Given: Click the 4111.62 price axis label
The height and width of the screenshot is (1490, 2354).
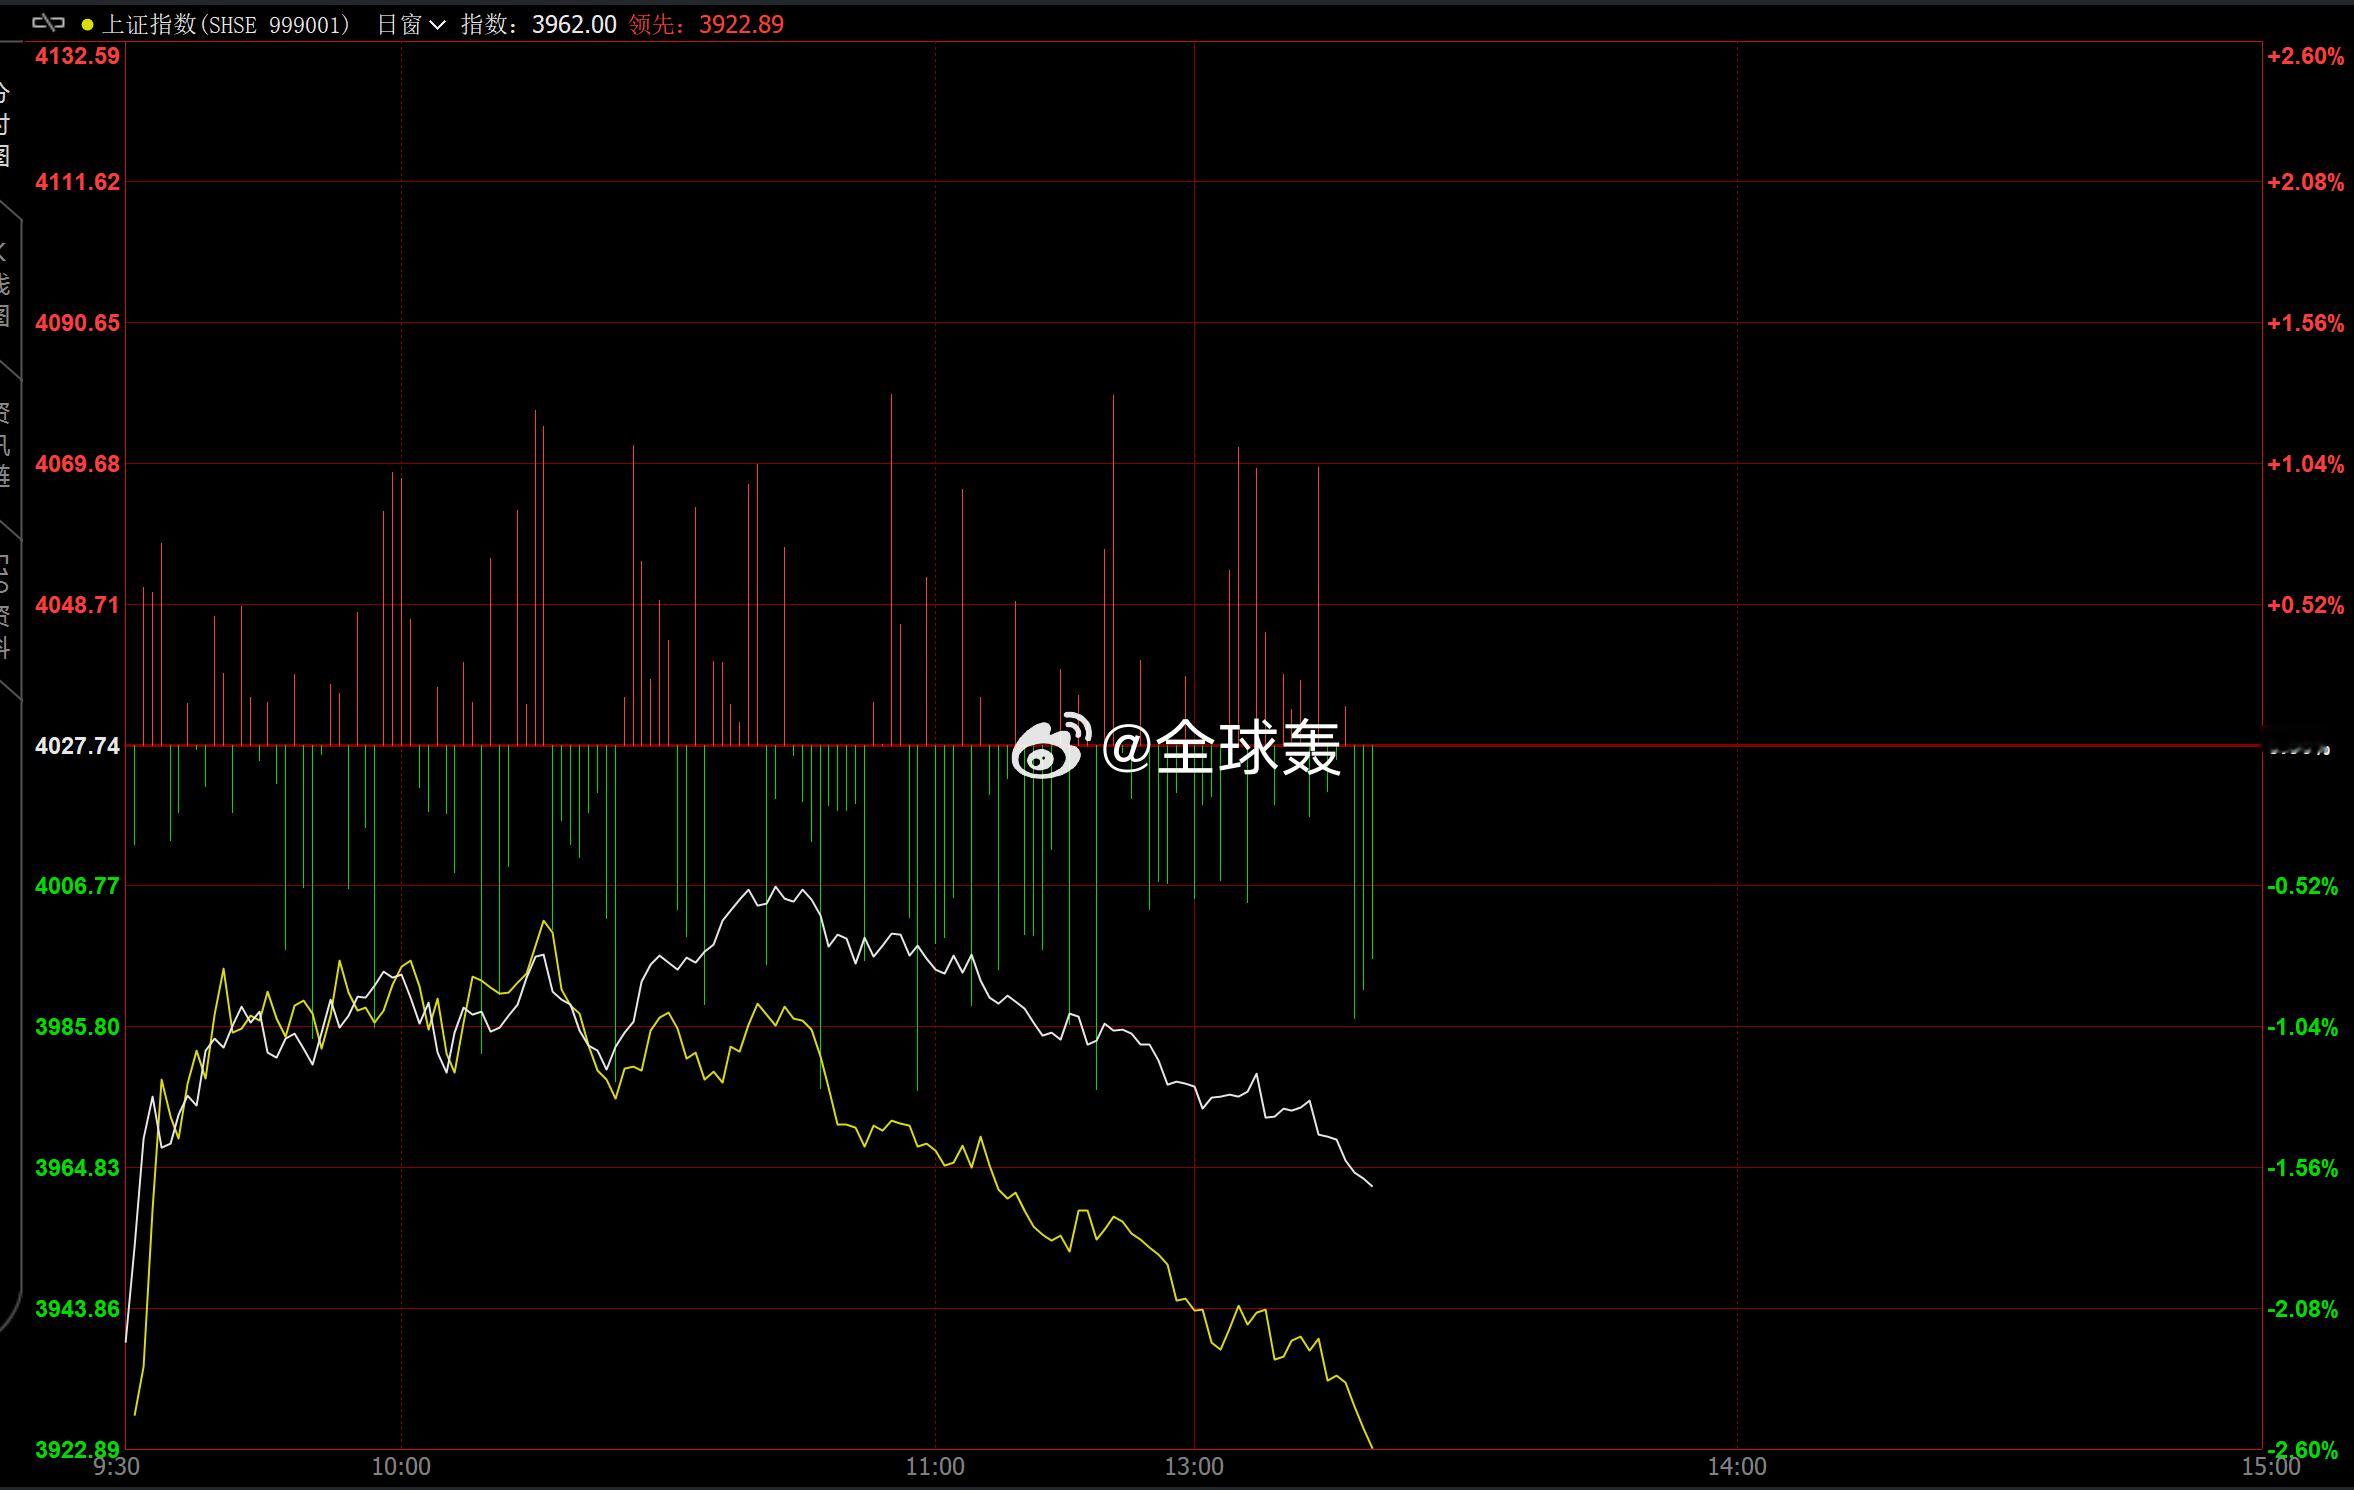Looking at the screenshot, I should tap(77, 182).
